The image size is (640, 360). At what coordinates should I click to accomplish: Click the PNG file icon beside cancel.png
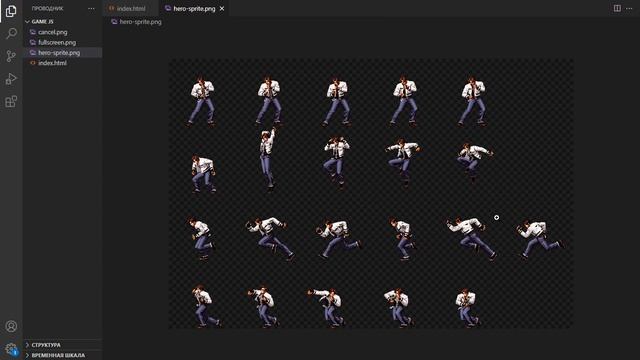tap(33, 32)
